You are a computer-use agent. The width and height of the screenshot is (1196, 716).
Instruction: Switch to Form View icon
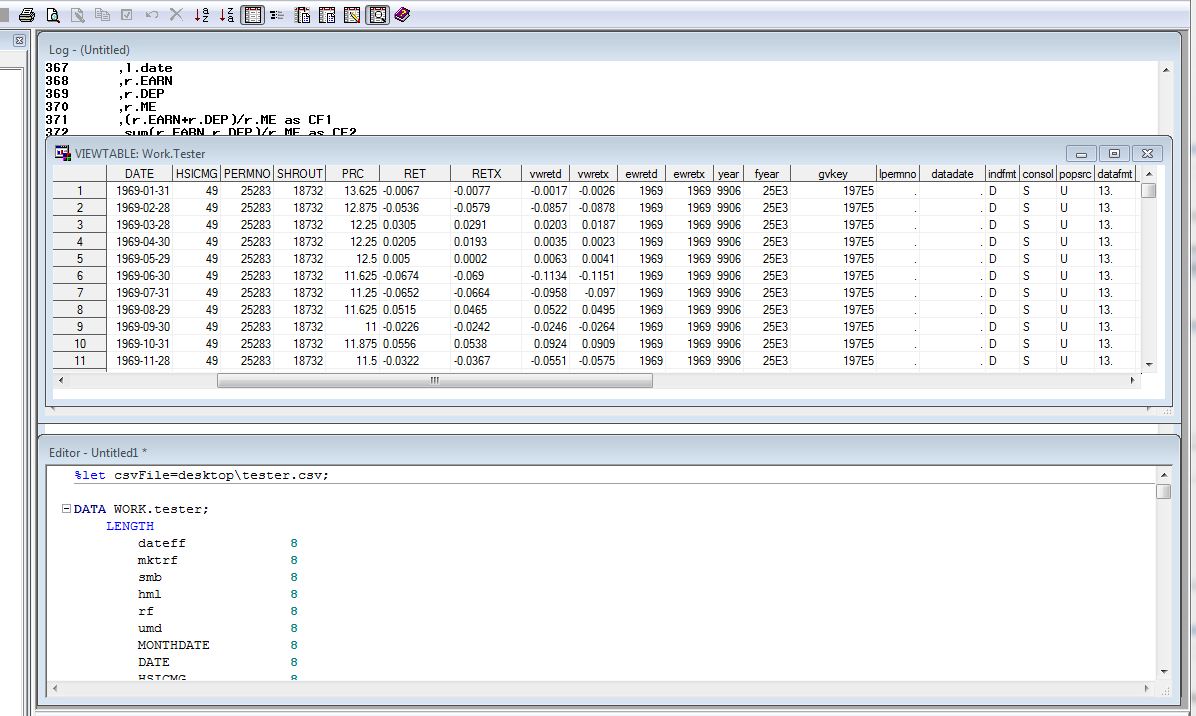click(277, 14)
